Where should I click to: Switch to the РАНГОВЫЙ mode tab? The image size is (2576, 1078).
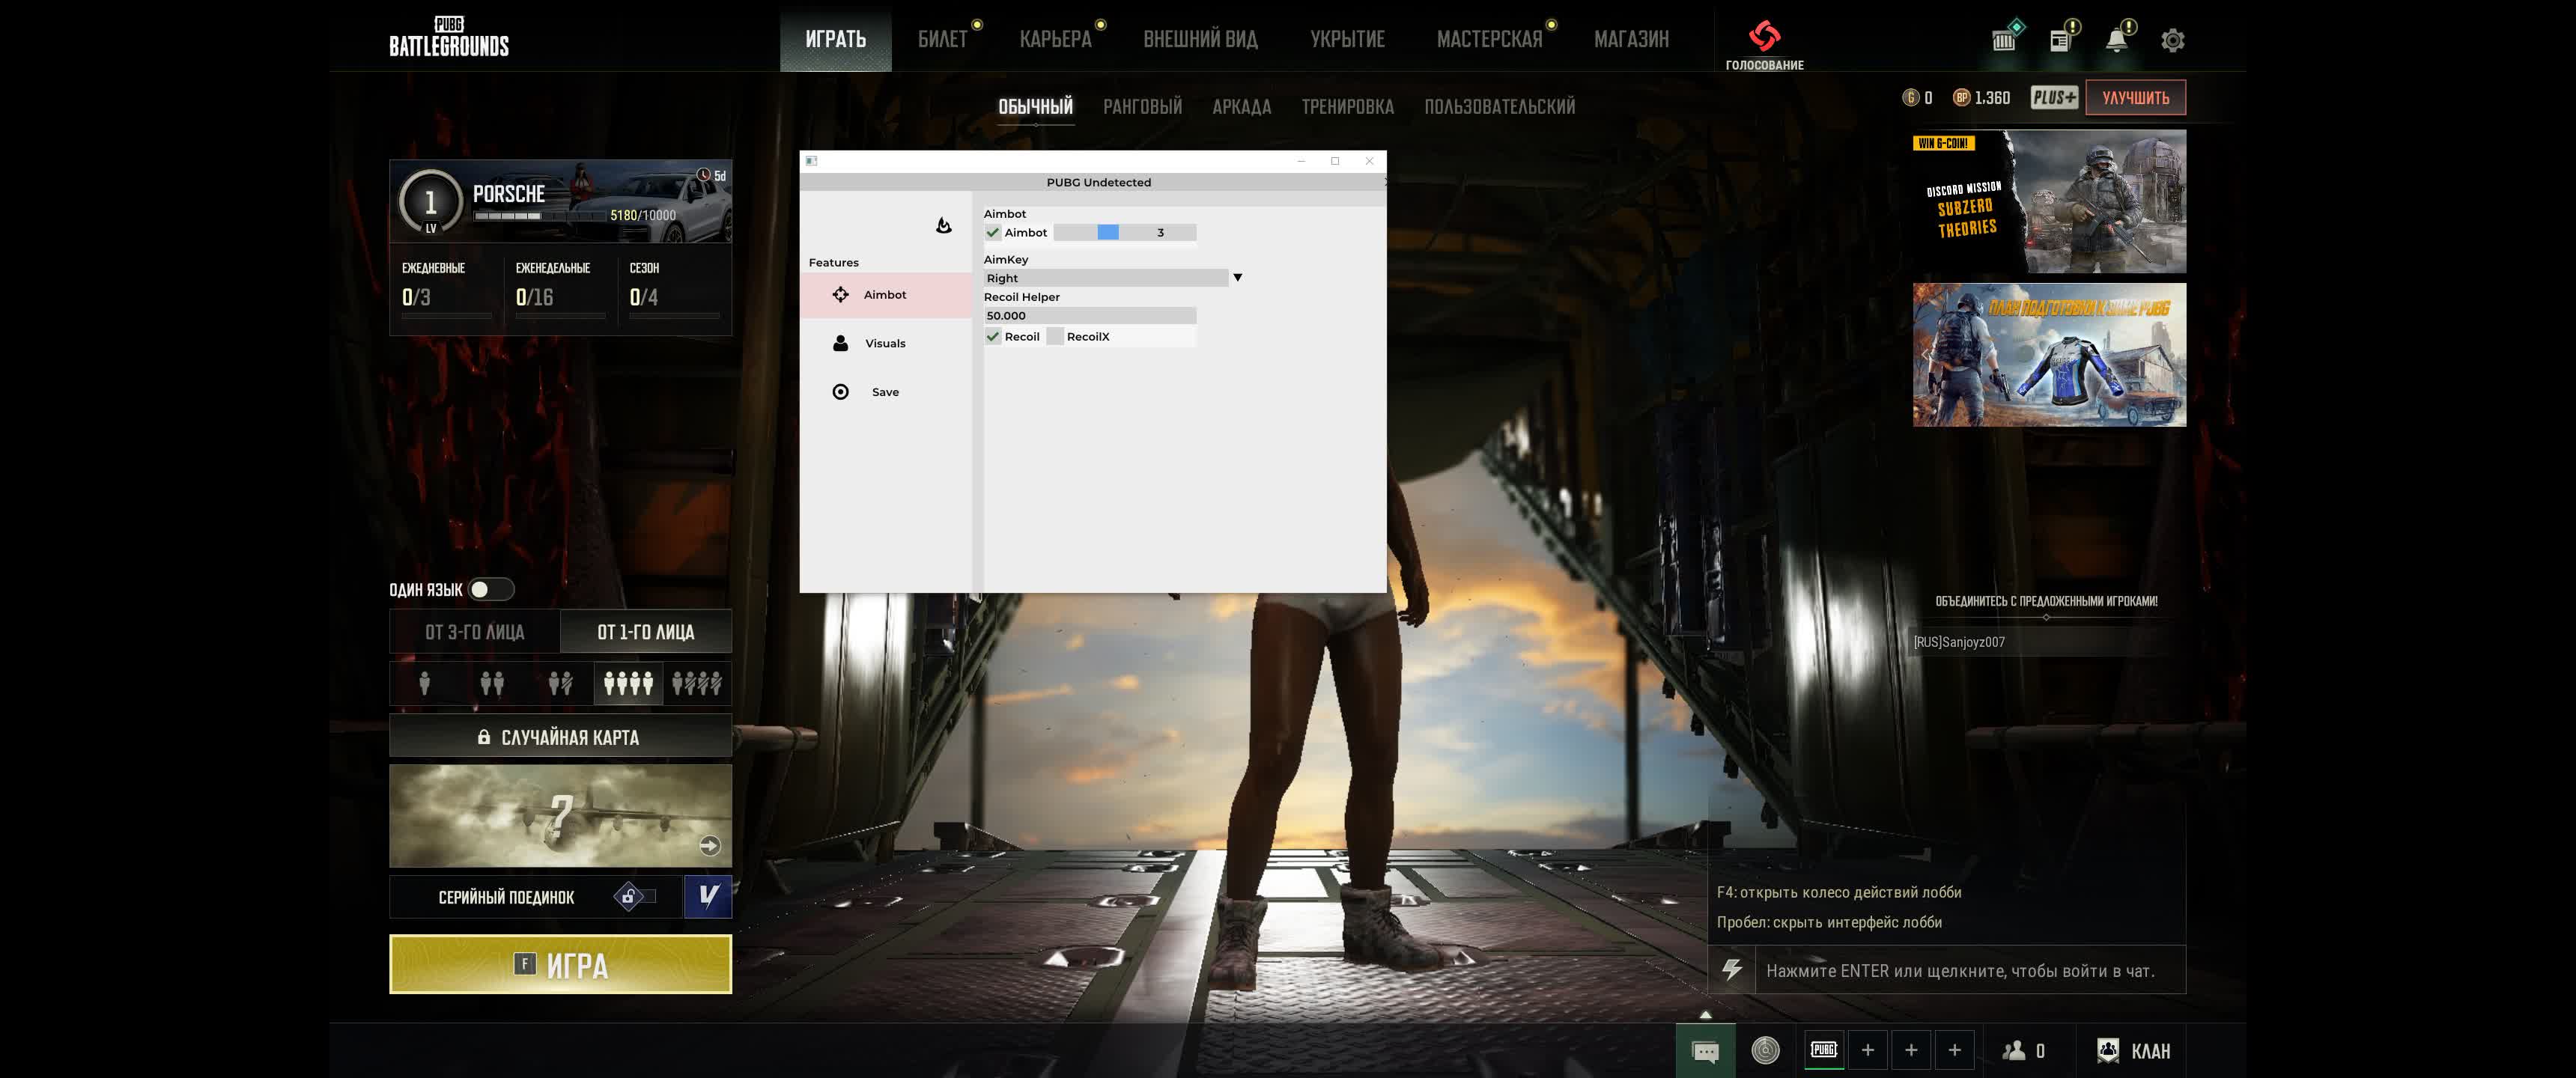[1142, 106]
